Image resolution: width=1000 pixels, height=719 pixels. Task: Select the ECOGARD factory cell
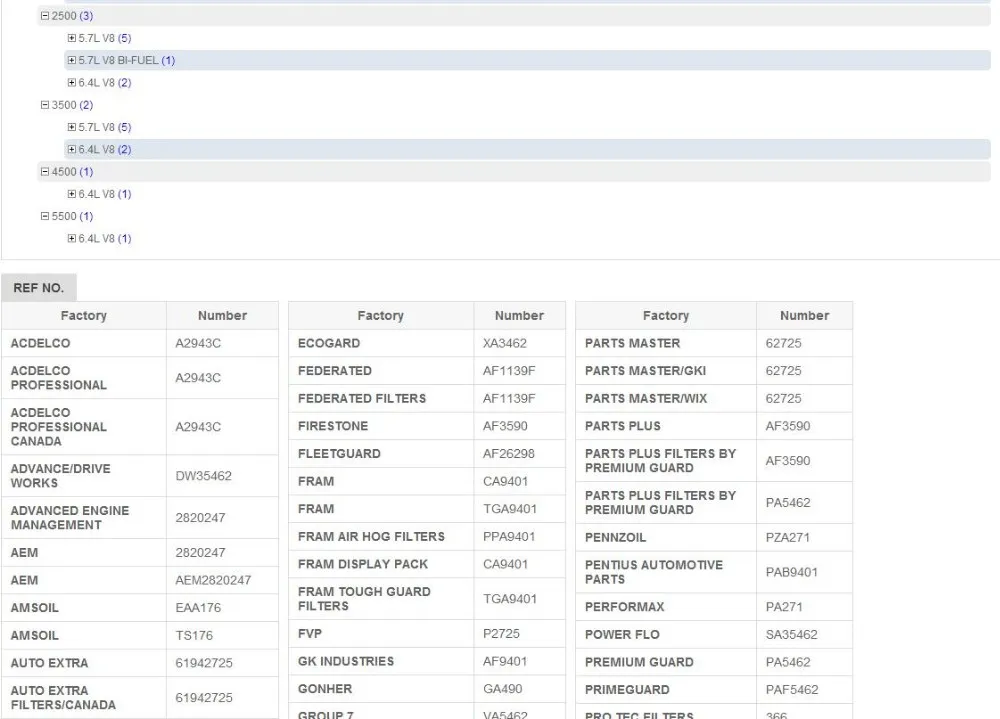point(381,343)
